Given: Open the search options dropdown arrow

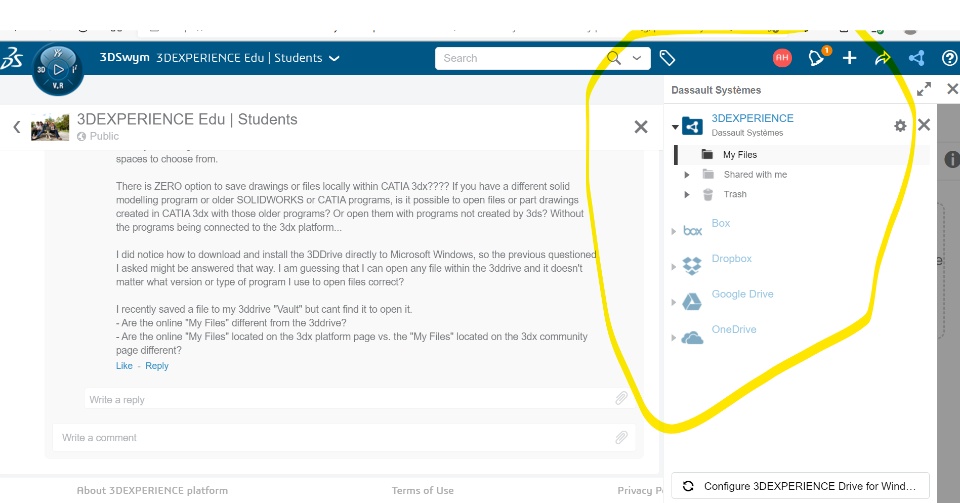Looking at the screenshot, I should coord(637,58).
